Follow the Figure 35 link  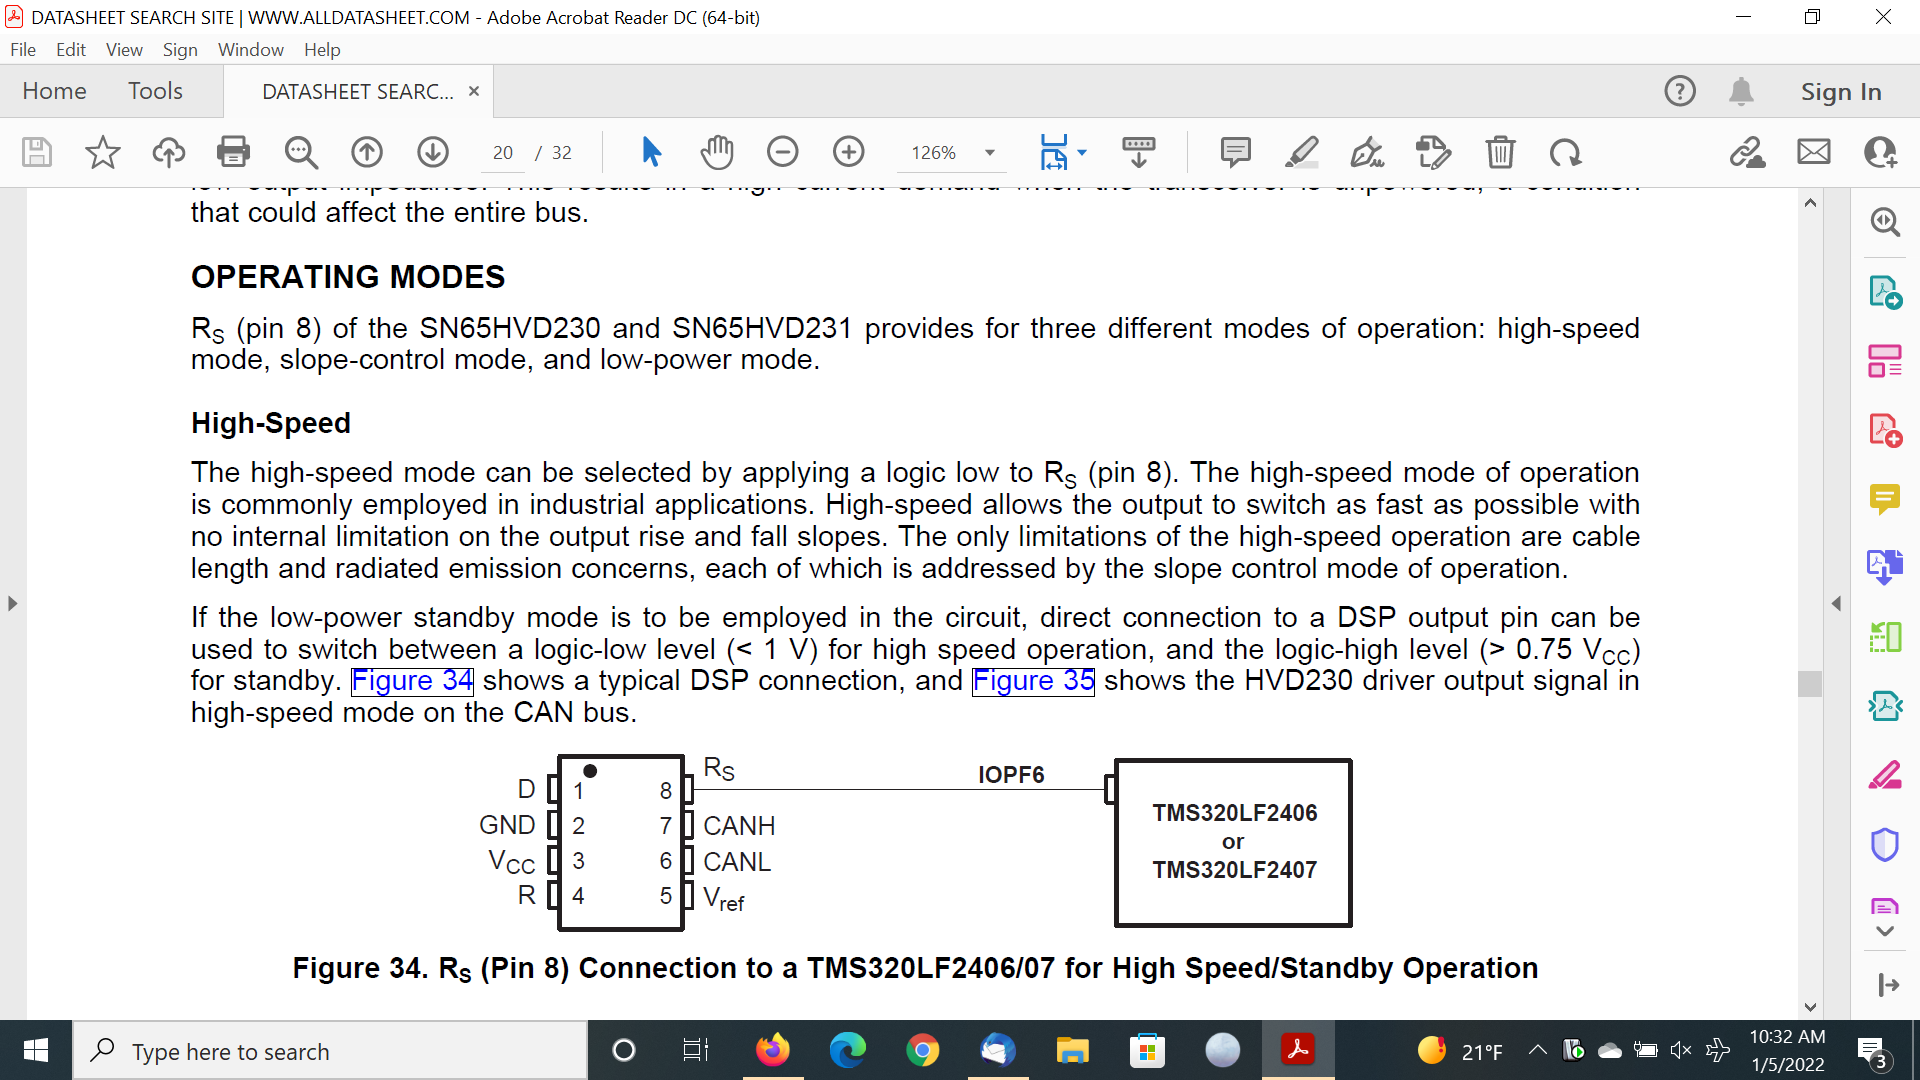[1033, 680]
